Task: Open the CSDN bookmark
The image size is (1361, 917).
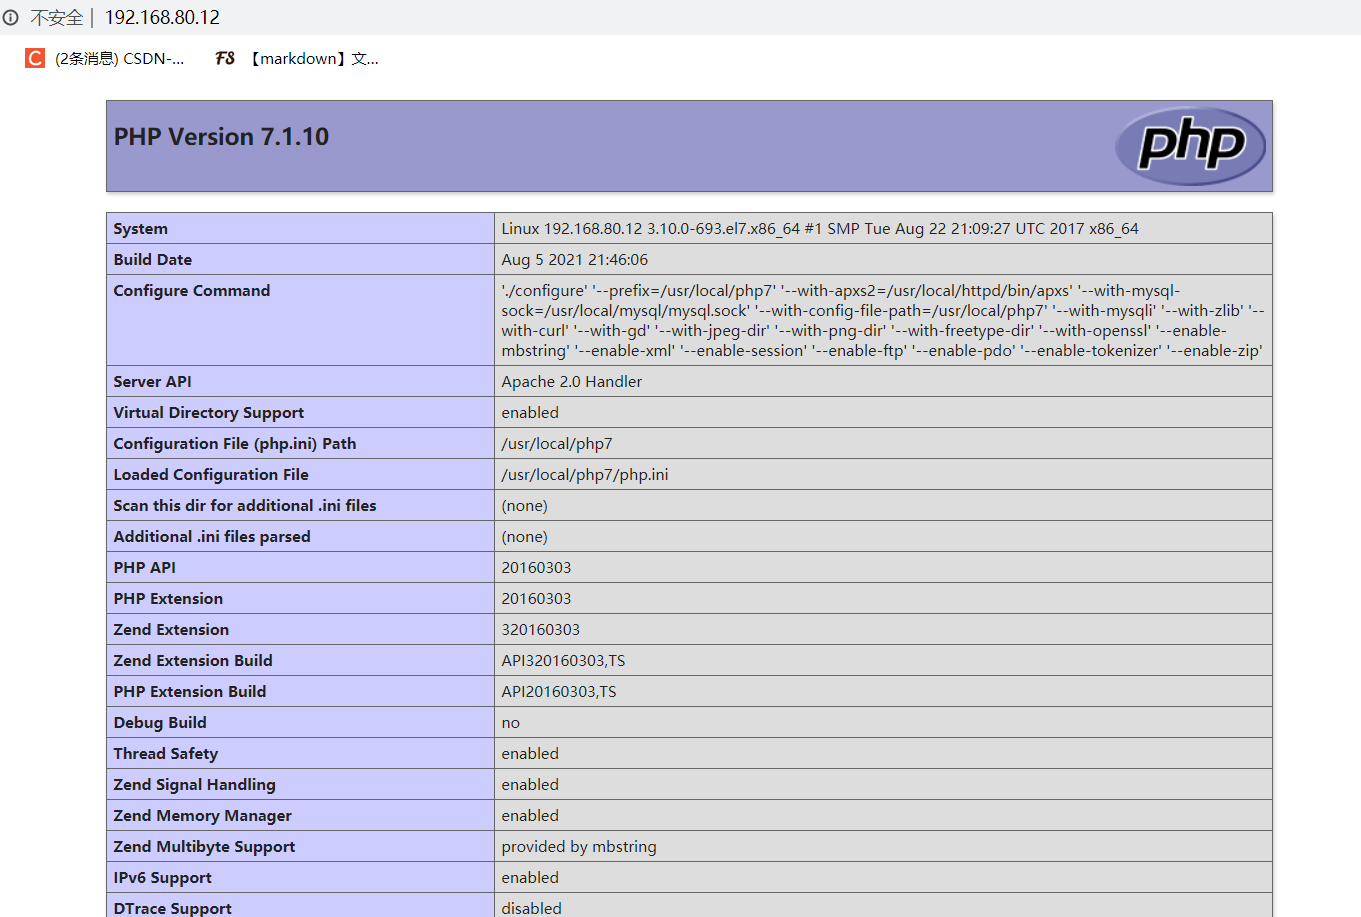Action: click(105, 58)
